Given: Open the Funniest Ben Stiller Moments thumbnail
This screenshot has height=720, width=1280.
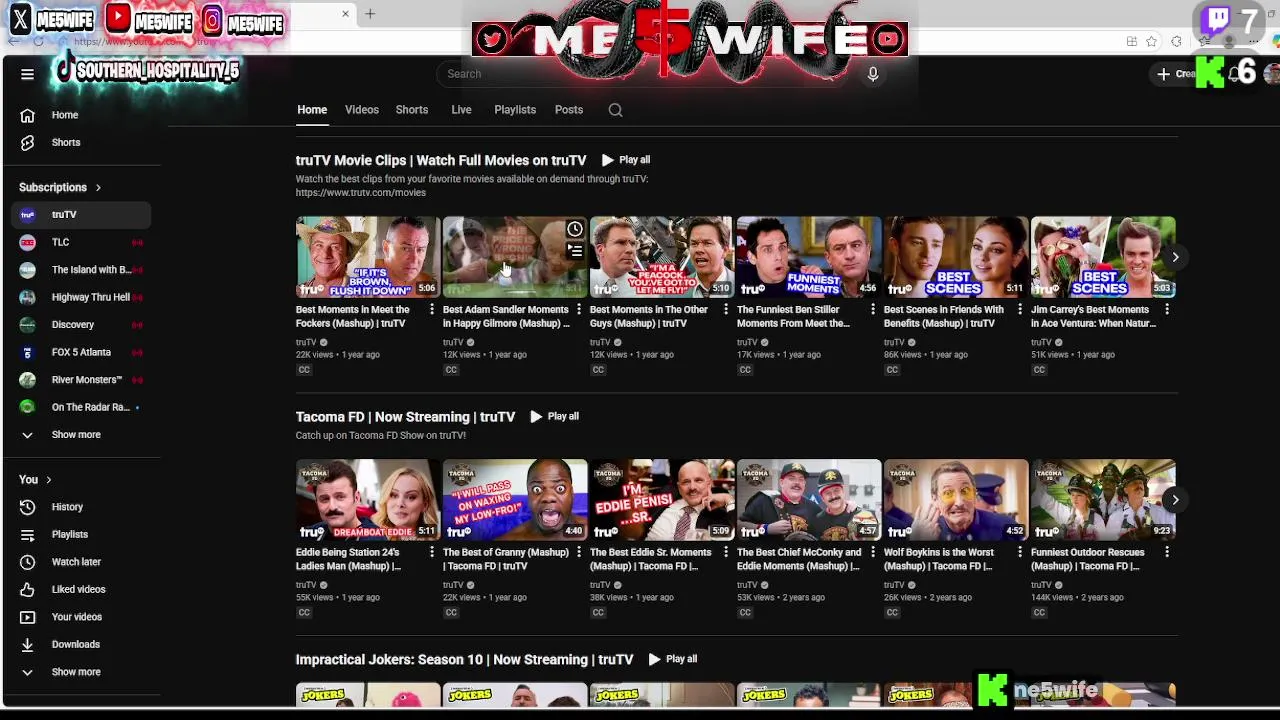Looking at the screenshot, I should coord(809,257).
